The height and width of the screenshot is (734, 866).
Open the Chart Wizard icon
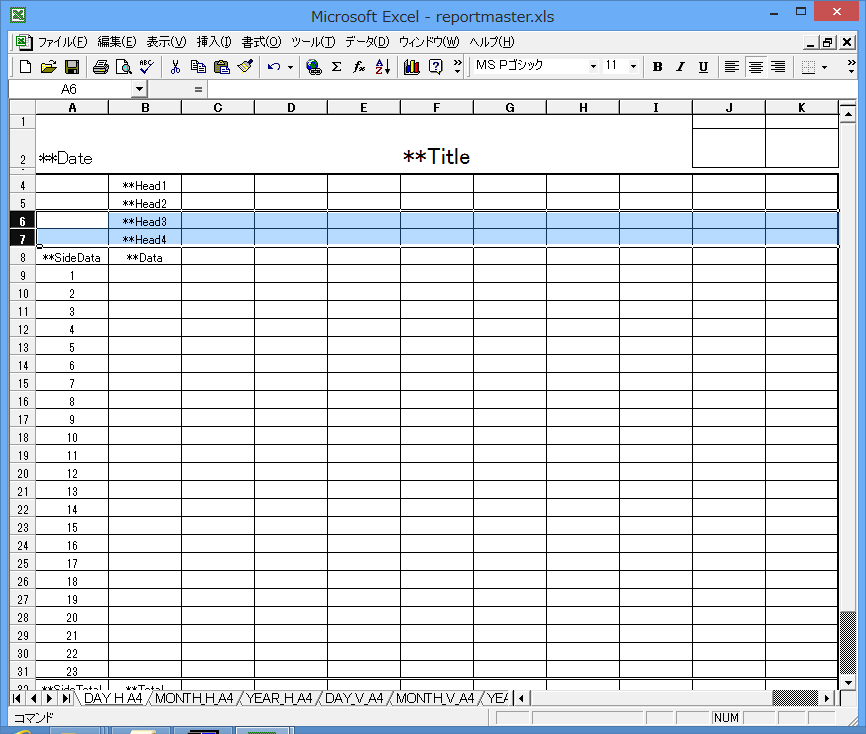pos(411,67)
